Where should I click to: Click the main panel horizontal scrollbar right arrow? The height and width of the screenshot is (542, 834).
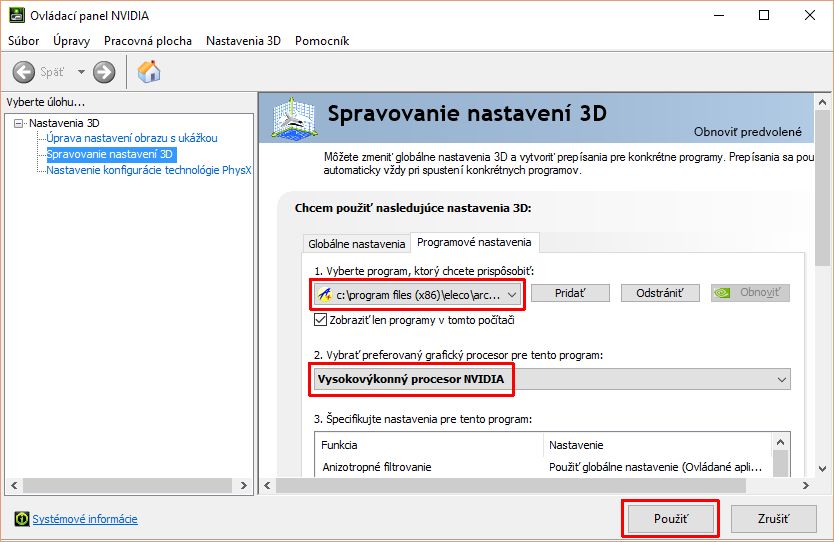pyautogui.click(x=806, y=485)
